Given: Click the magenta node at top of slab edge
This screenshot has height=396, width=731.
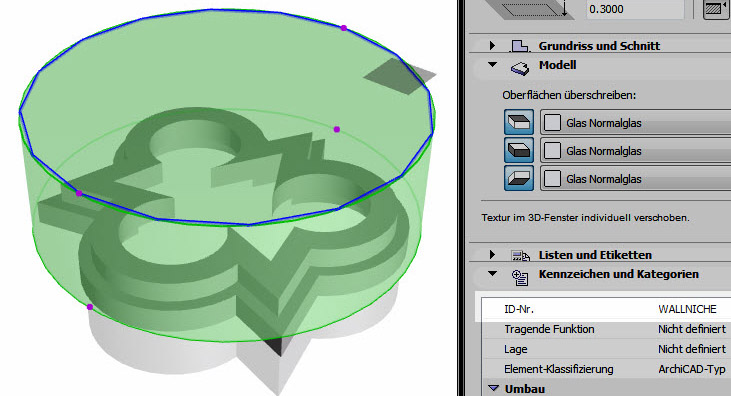Looking at the screenshot, I should pos(344,28).
